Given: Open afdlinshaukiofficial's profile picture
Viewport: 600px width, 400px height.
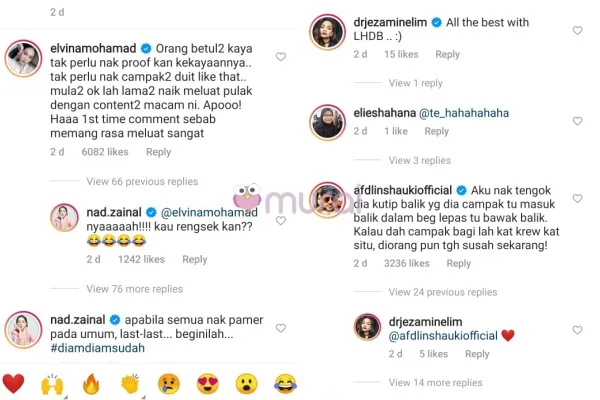Looking at the screenshot, I should [327, 200].
